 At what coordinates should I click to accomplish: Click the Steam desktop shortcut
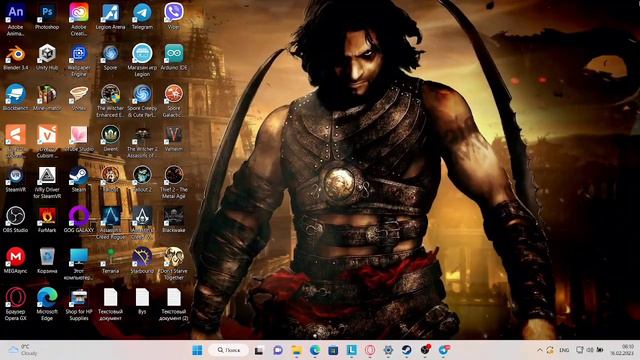click(79, 179)
